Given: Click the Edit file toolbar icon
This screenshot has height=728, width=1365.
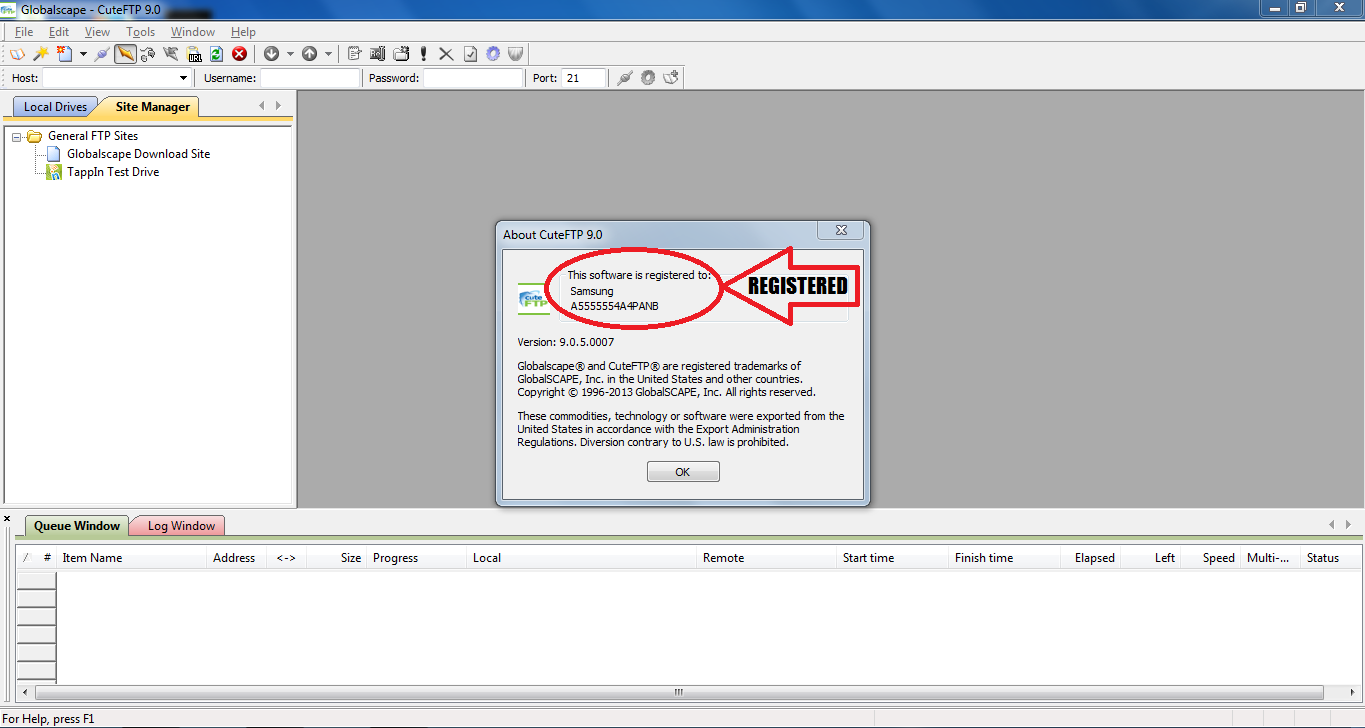Looking at the screenshot, I should [x=354, y=54].
